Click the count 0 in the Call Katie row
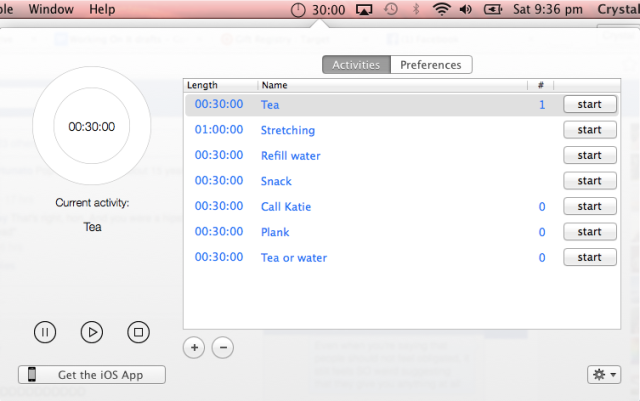 tap(542, 207)
